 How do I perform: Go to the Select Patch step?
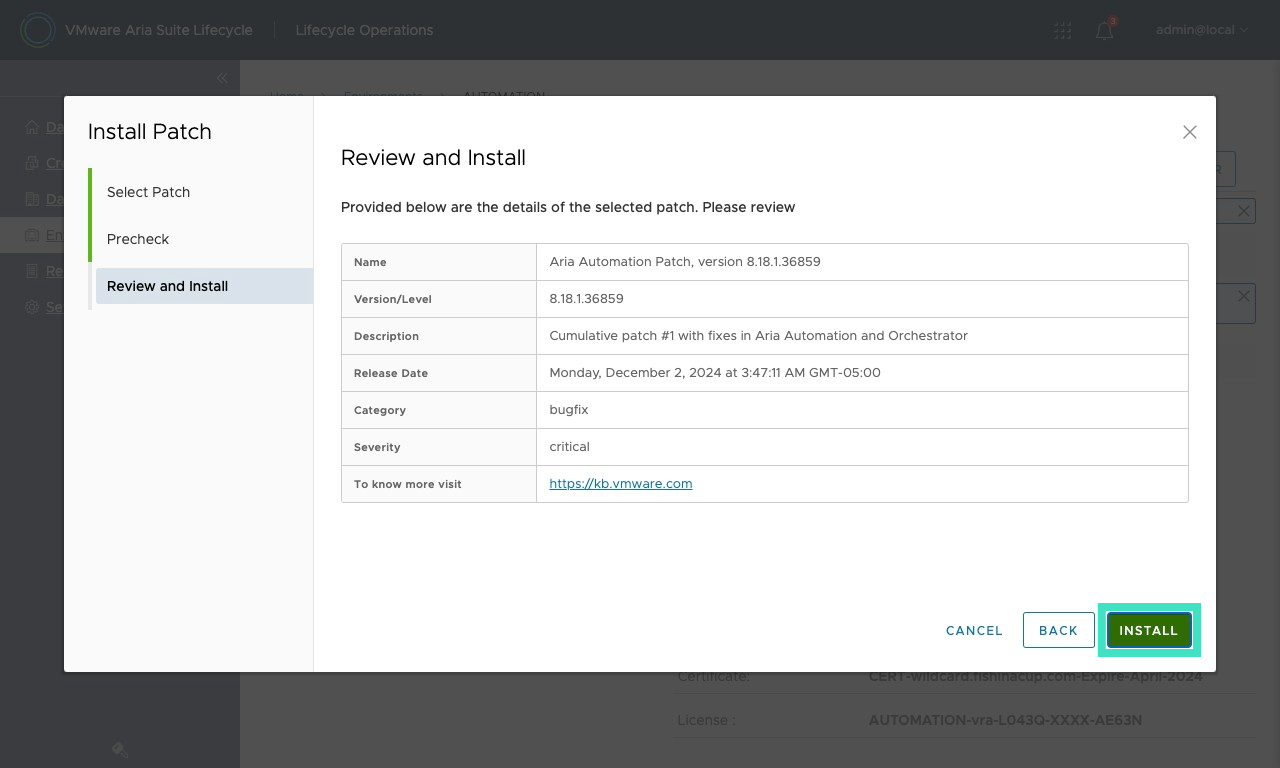tap(148, 192)
